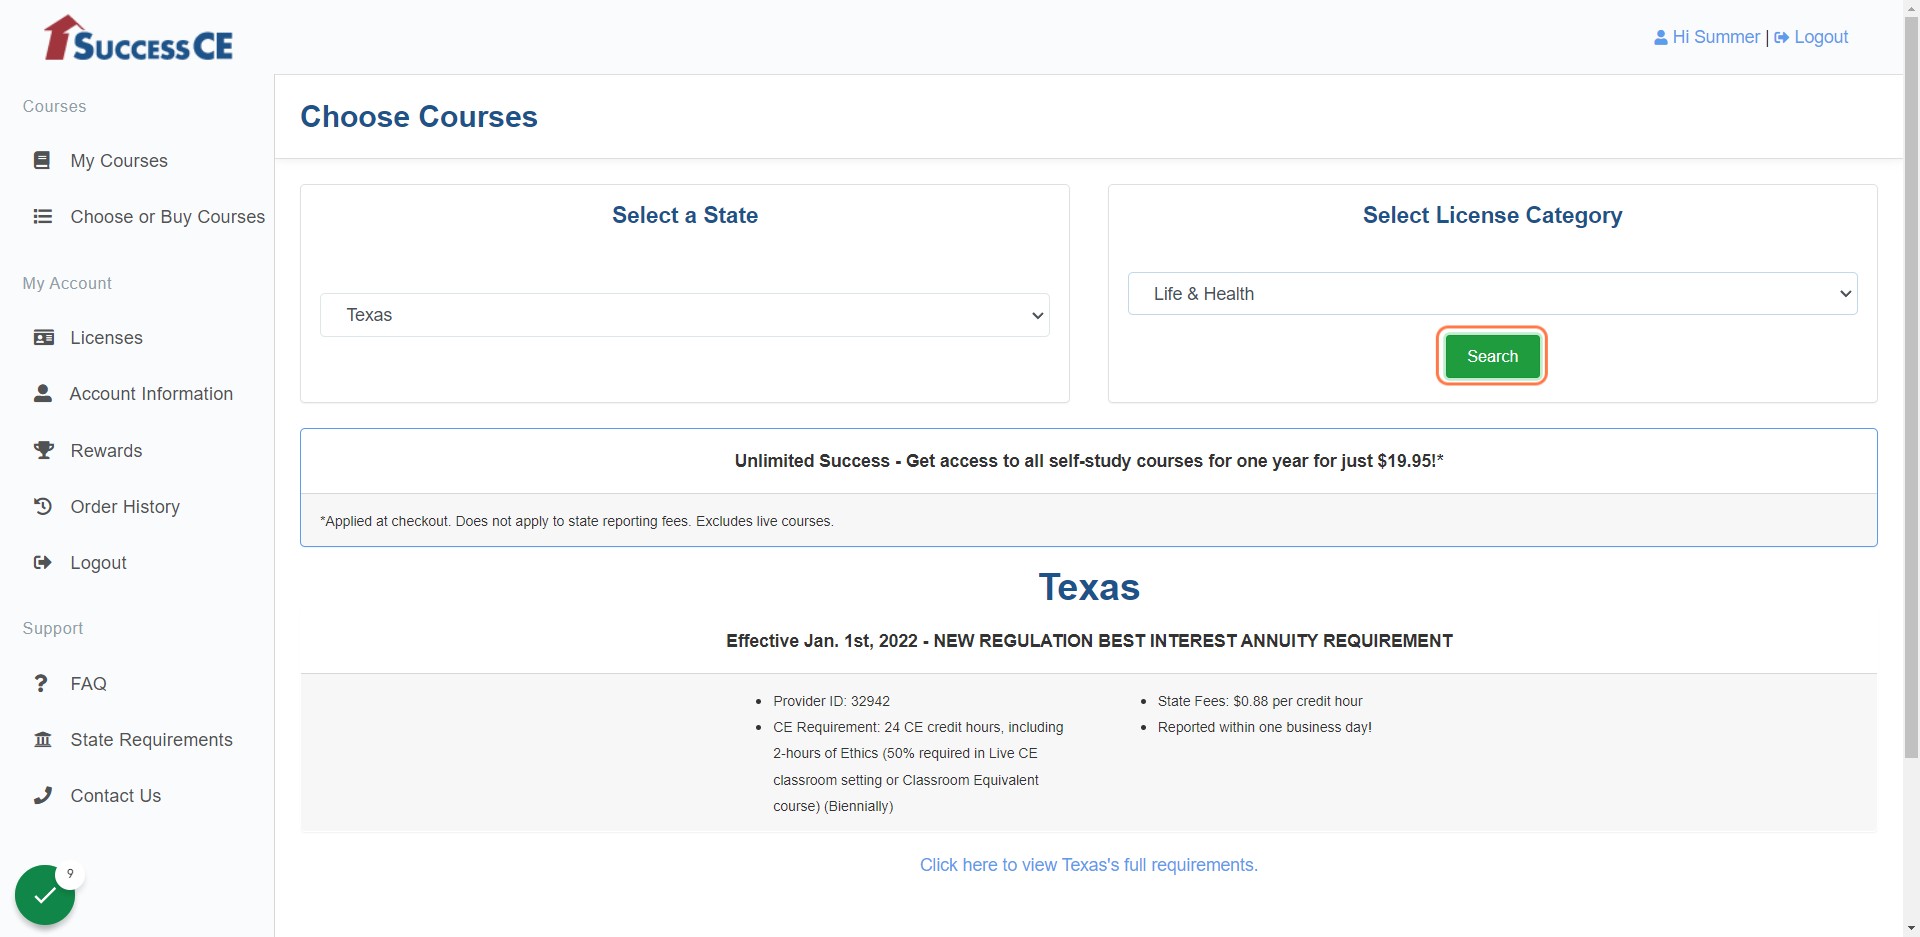
Task: Open the Licenses page
Action: (x=107, y=337)
